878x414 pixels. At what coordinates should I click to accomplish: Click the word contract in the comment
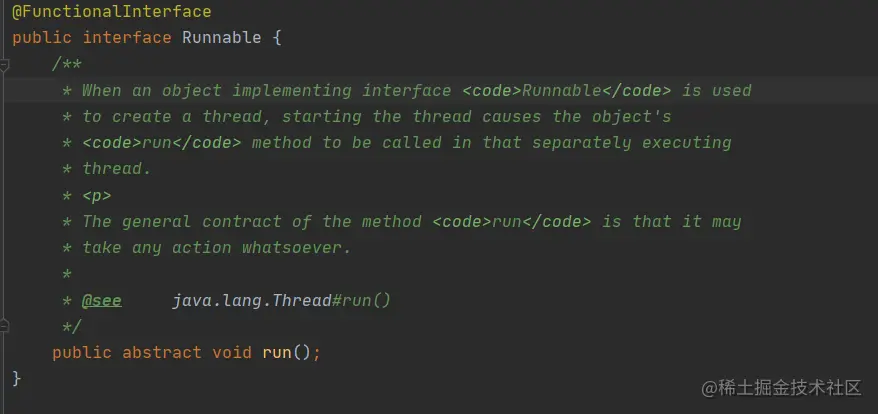coord(242,222)
